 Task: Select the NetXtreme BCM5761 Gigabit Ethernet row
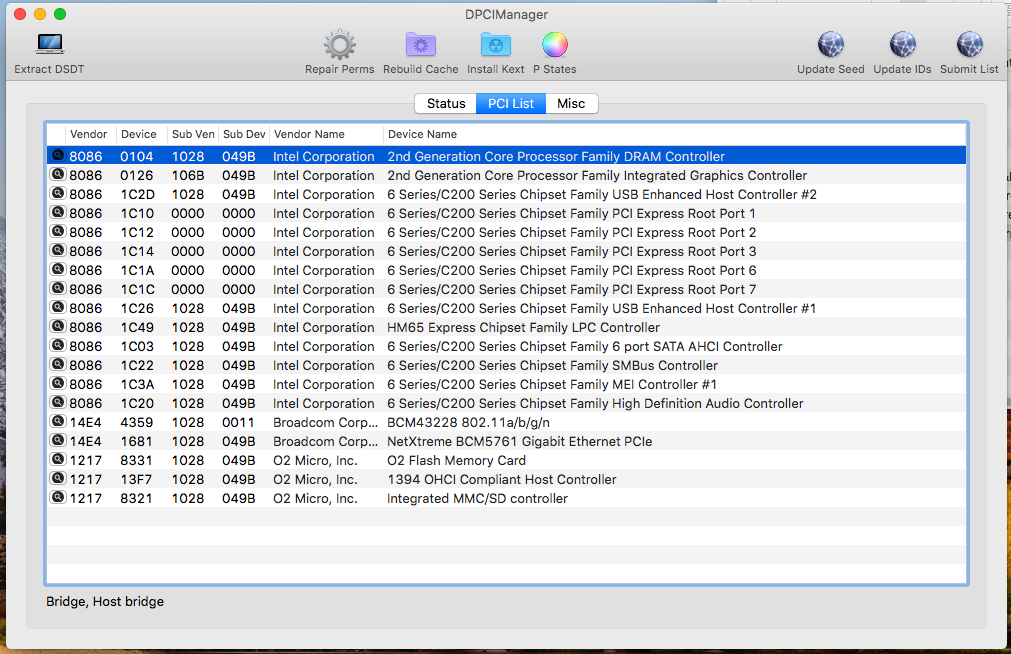coord(519,441)
